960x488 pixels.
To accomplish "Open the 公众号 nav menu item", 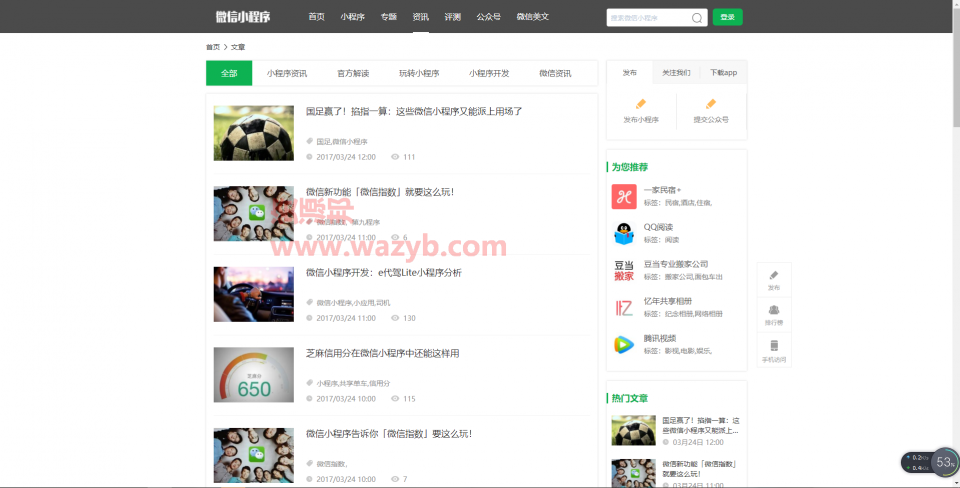I will point(489,17).
